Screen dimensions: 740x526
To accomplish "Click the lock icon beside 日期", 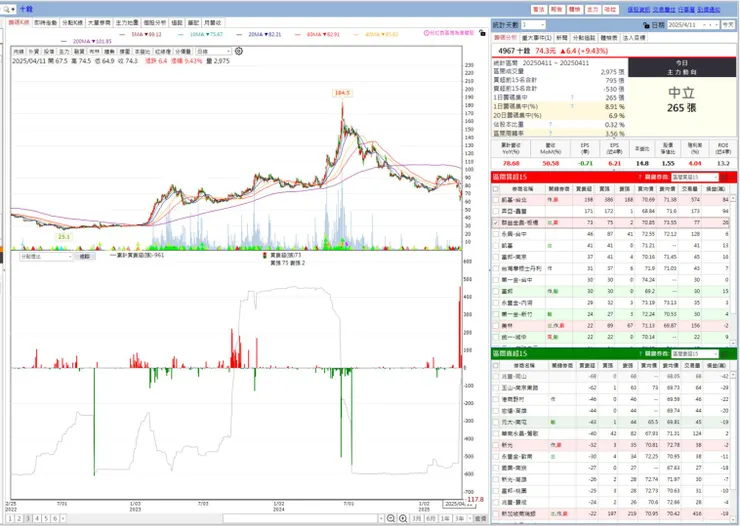I will click(x=646, y=25).
